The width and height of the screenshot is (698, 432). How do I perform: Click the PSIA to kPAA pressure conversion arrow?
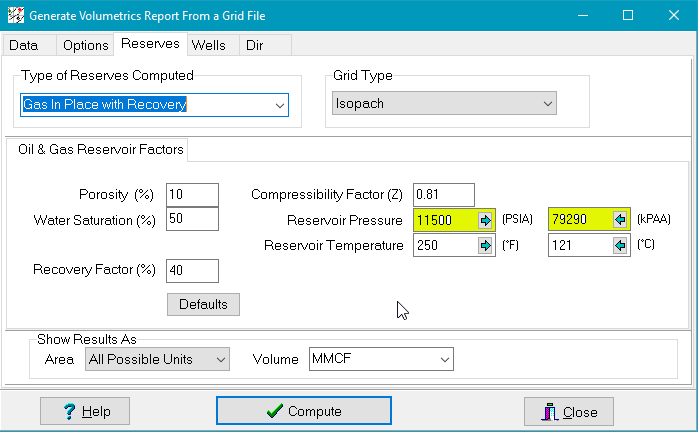(486, 220)
